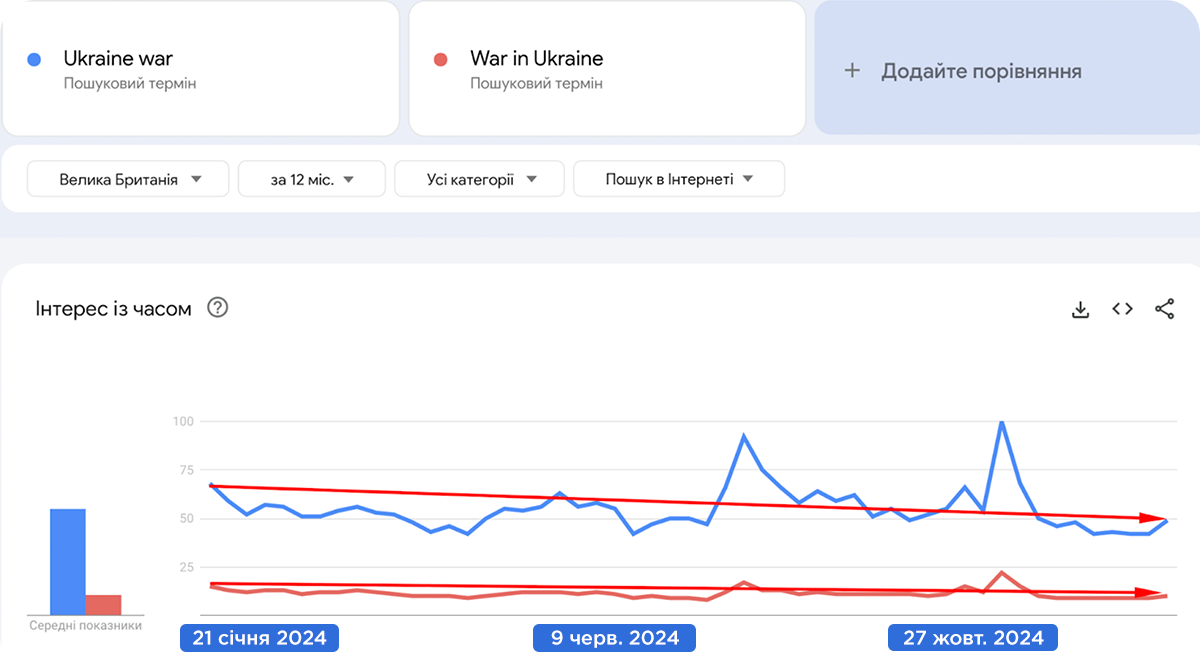Click the 9 черв. 2024 date label
This screenshot has height=671, width=1200.
[x=614, y=638]
